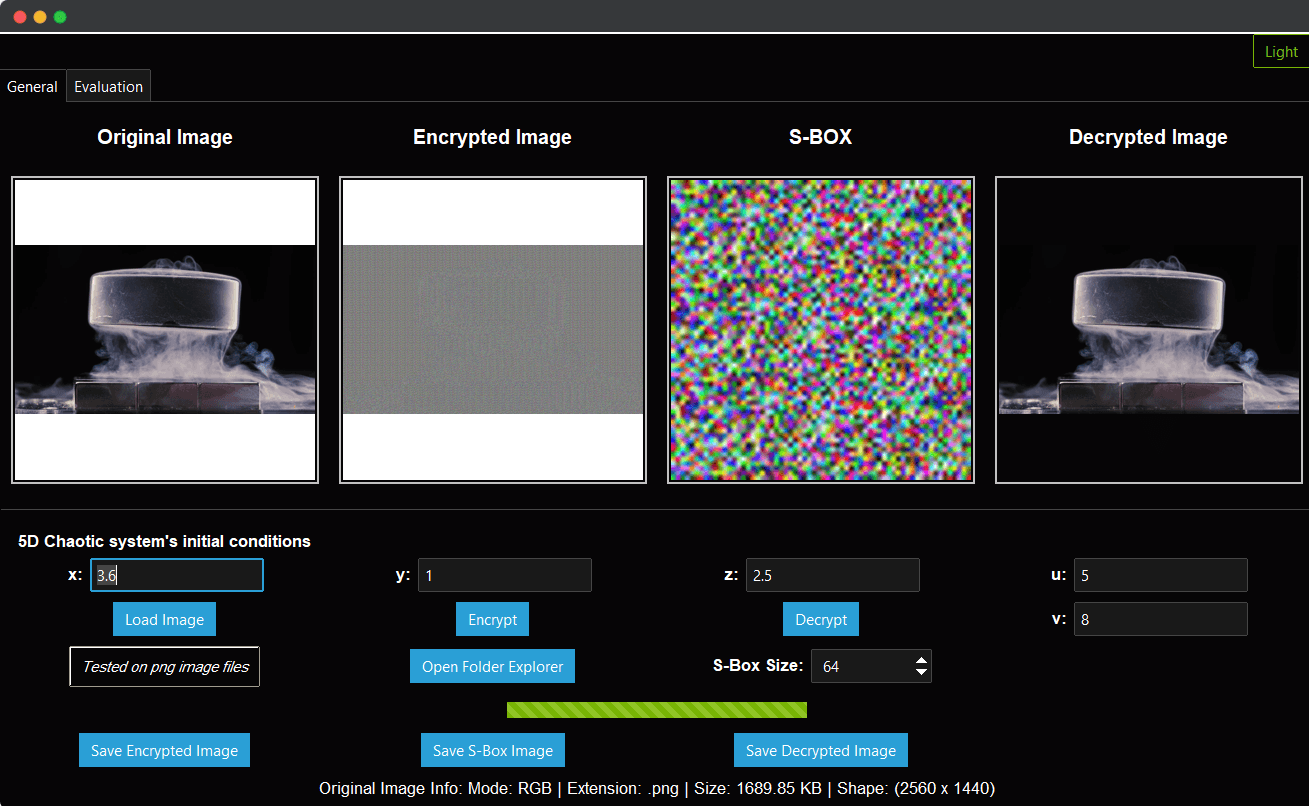Click Load Image to choose a file

[164, 619]
